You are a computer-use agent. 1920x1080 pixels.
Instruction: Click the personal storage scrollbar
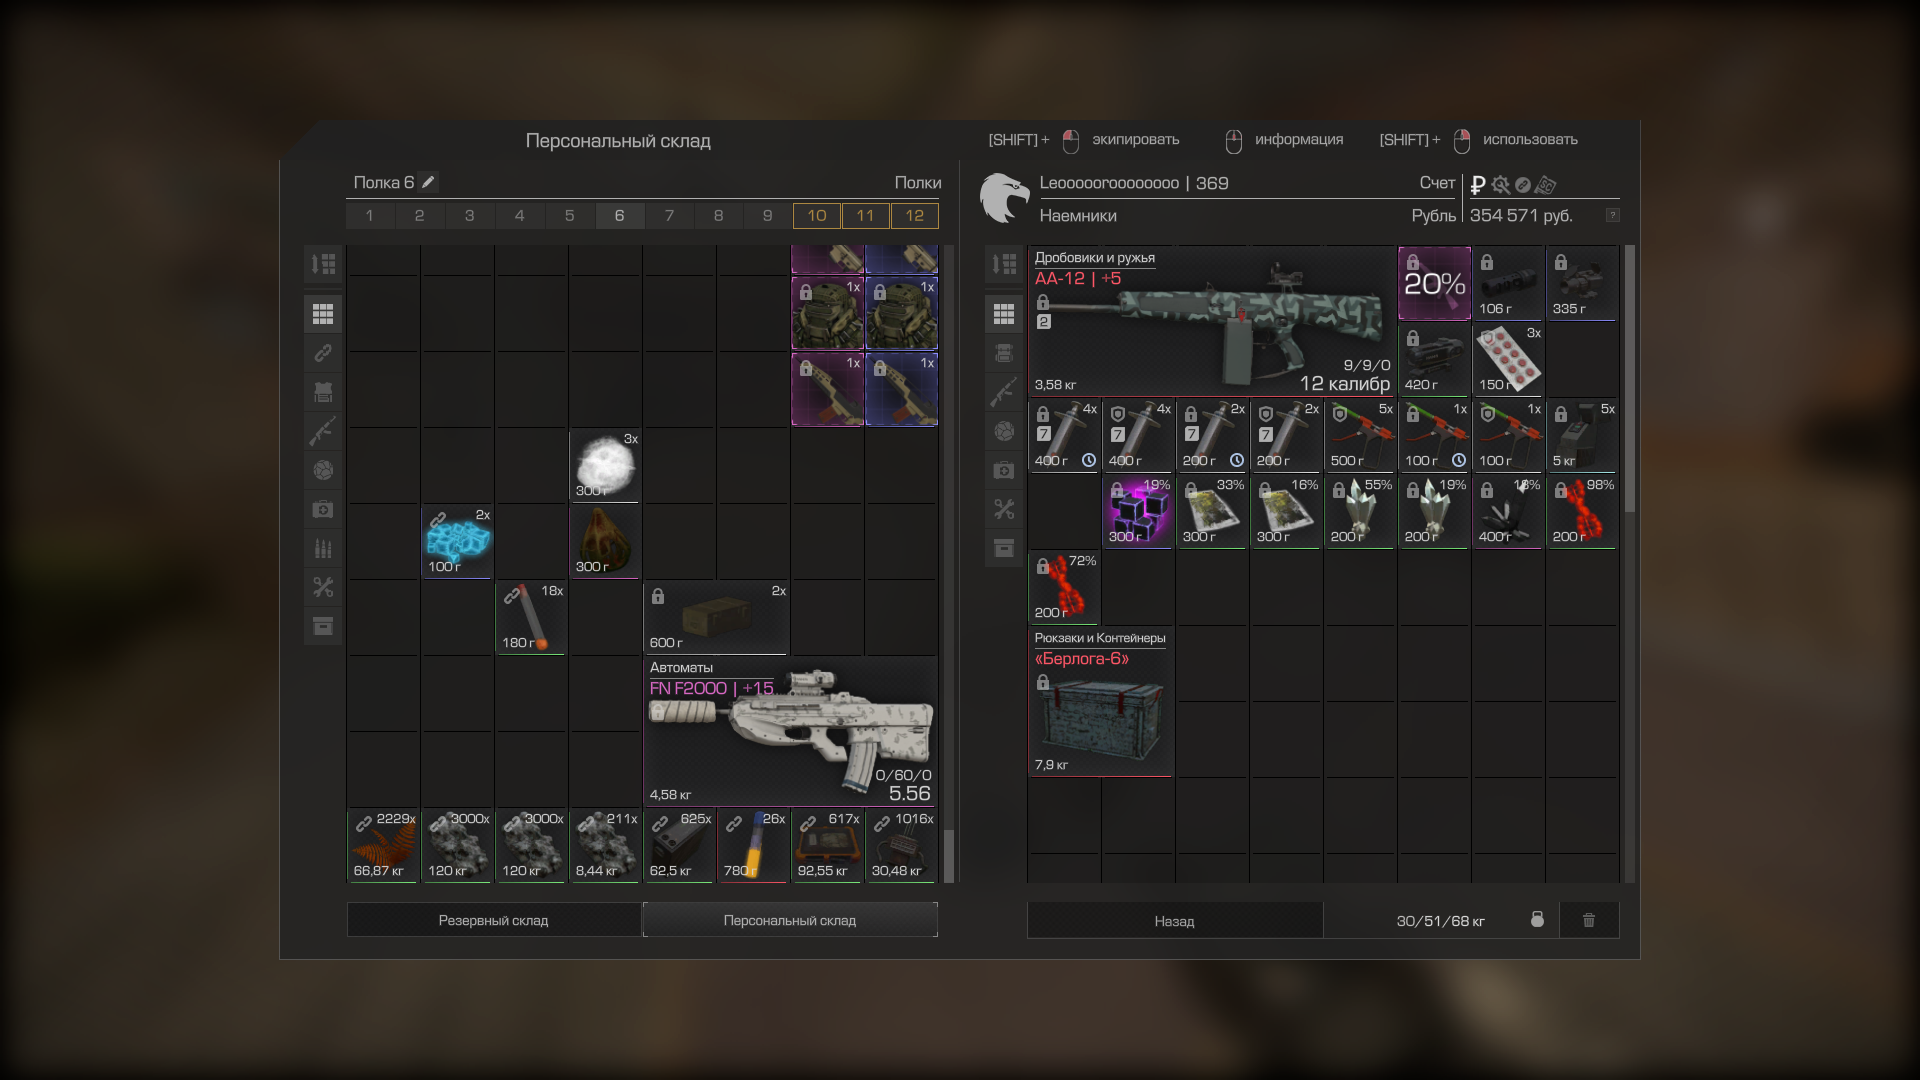949,856
